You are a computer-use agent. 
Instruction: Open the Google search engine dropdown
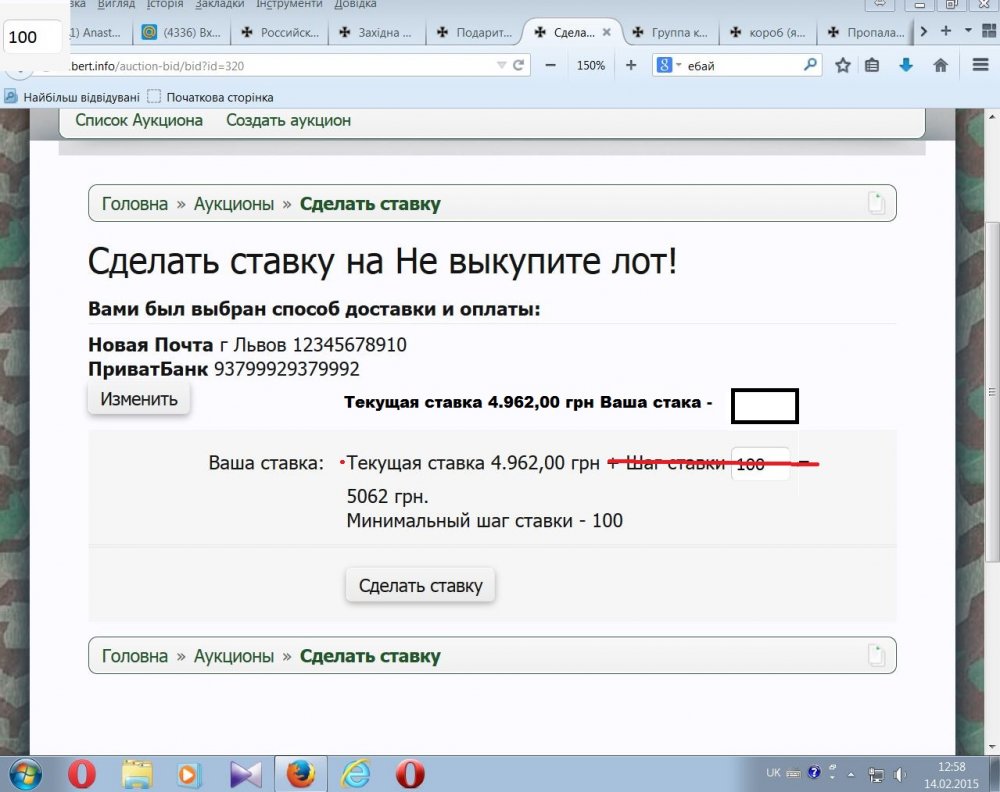[x=668, y=65]
